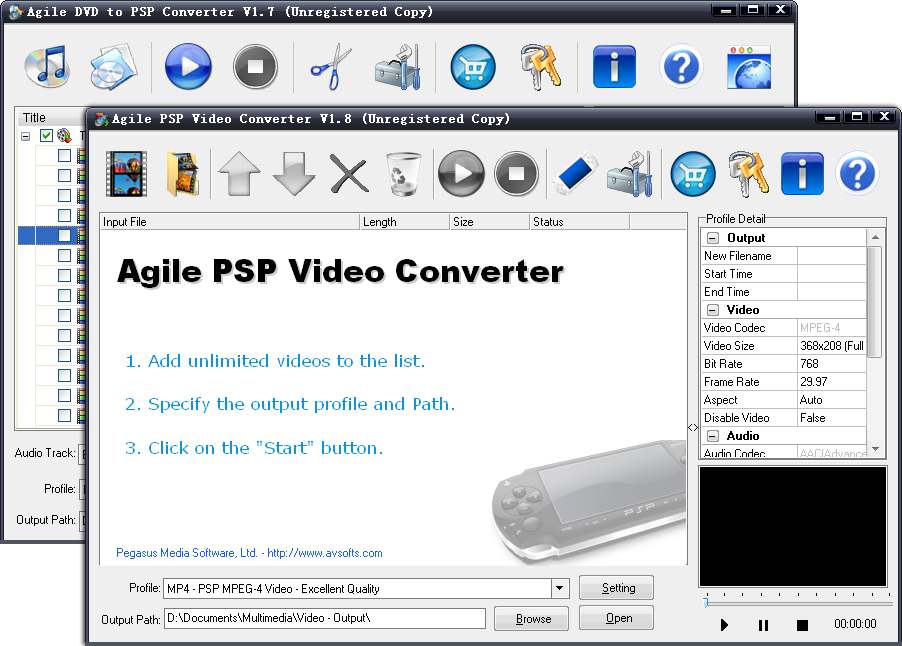Screen dimensions: 902x646
Task: Play the preview video
Action: 724,624
